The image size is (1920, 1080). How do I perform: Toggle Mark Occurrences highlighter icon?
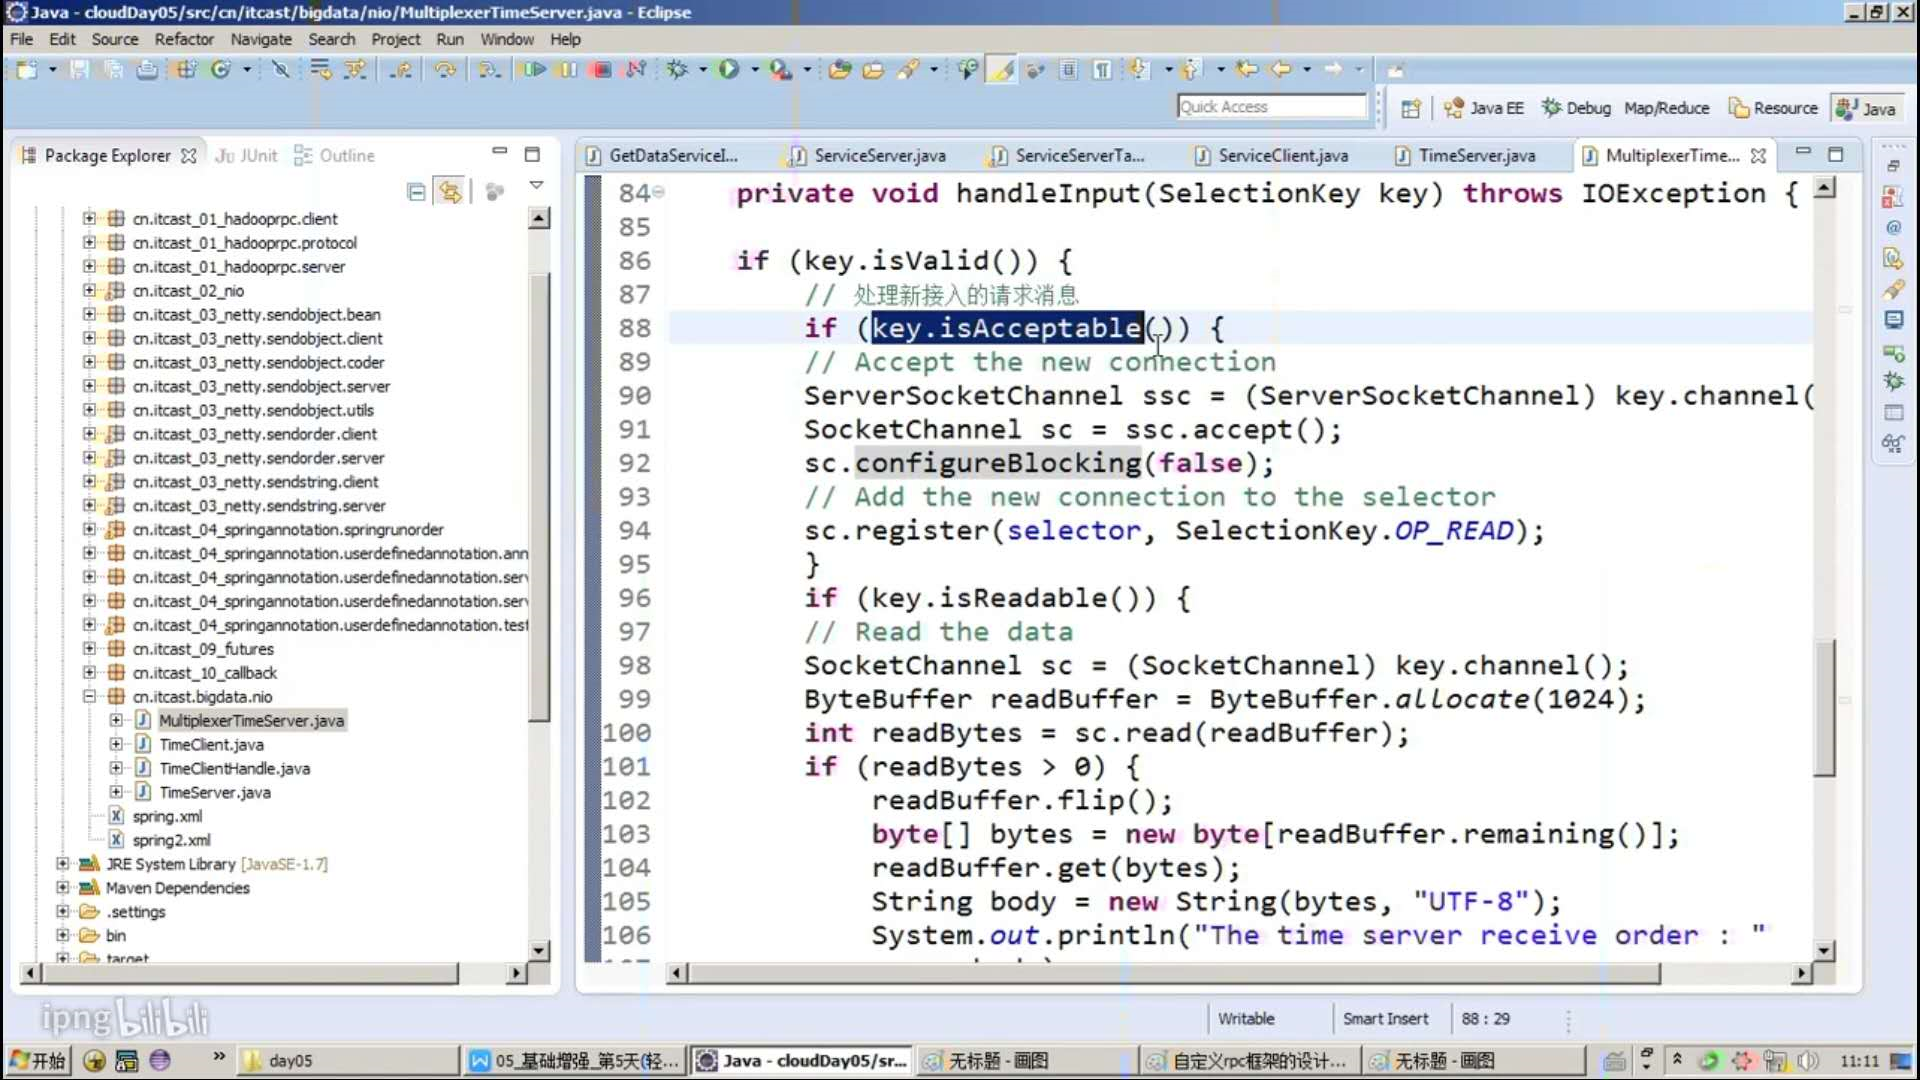(x=1002, y=70)
